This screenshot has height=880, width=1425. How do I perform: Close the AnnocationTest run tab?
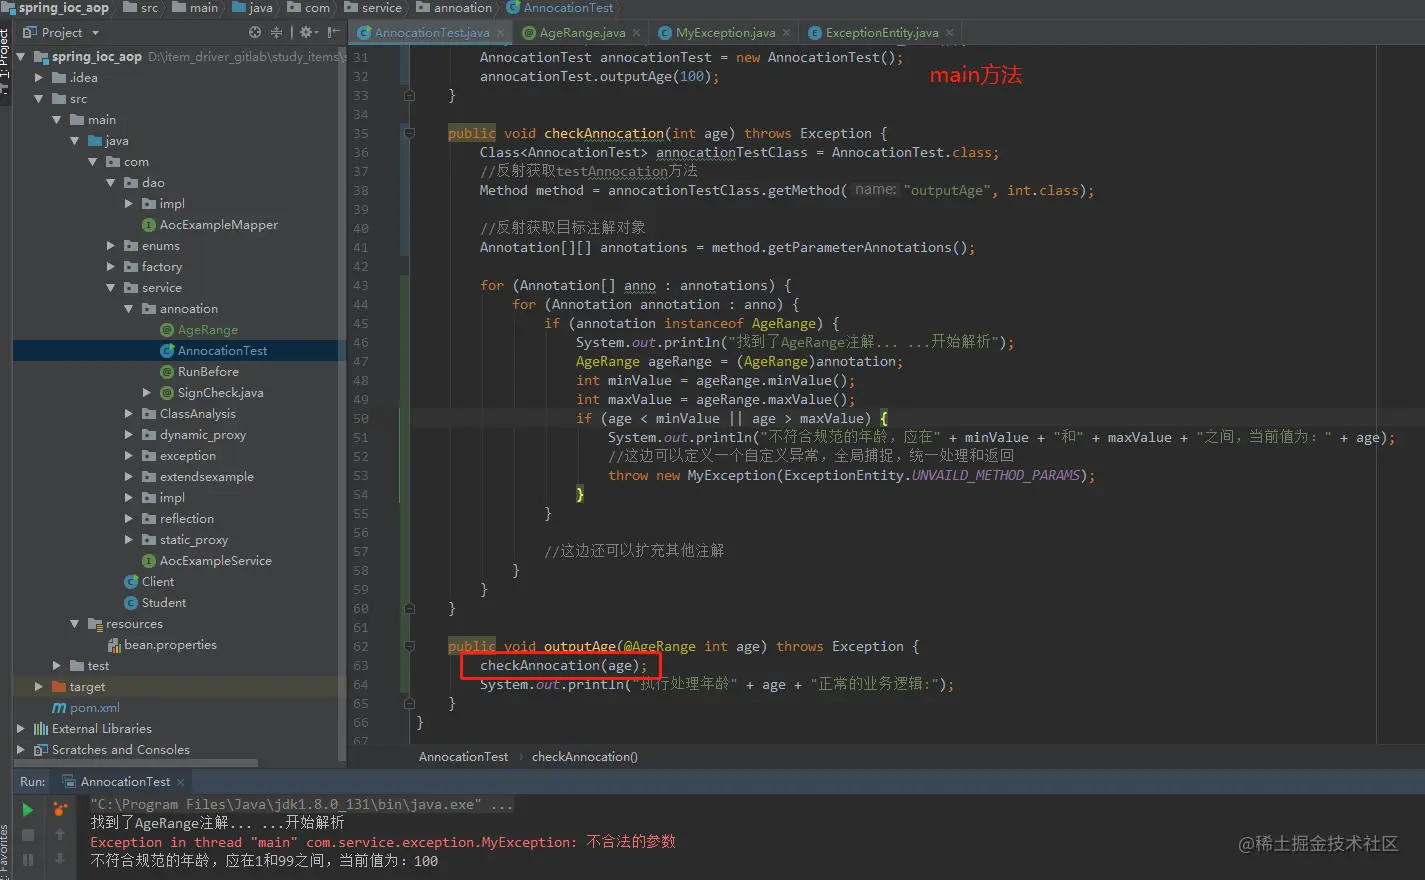[180, 782]
